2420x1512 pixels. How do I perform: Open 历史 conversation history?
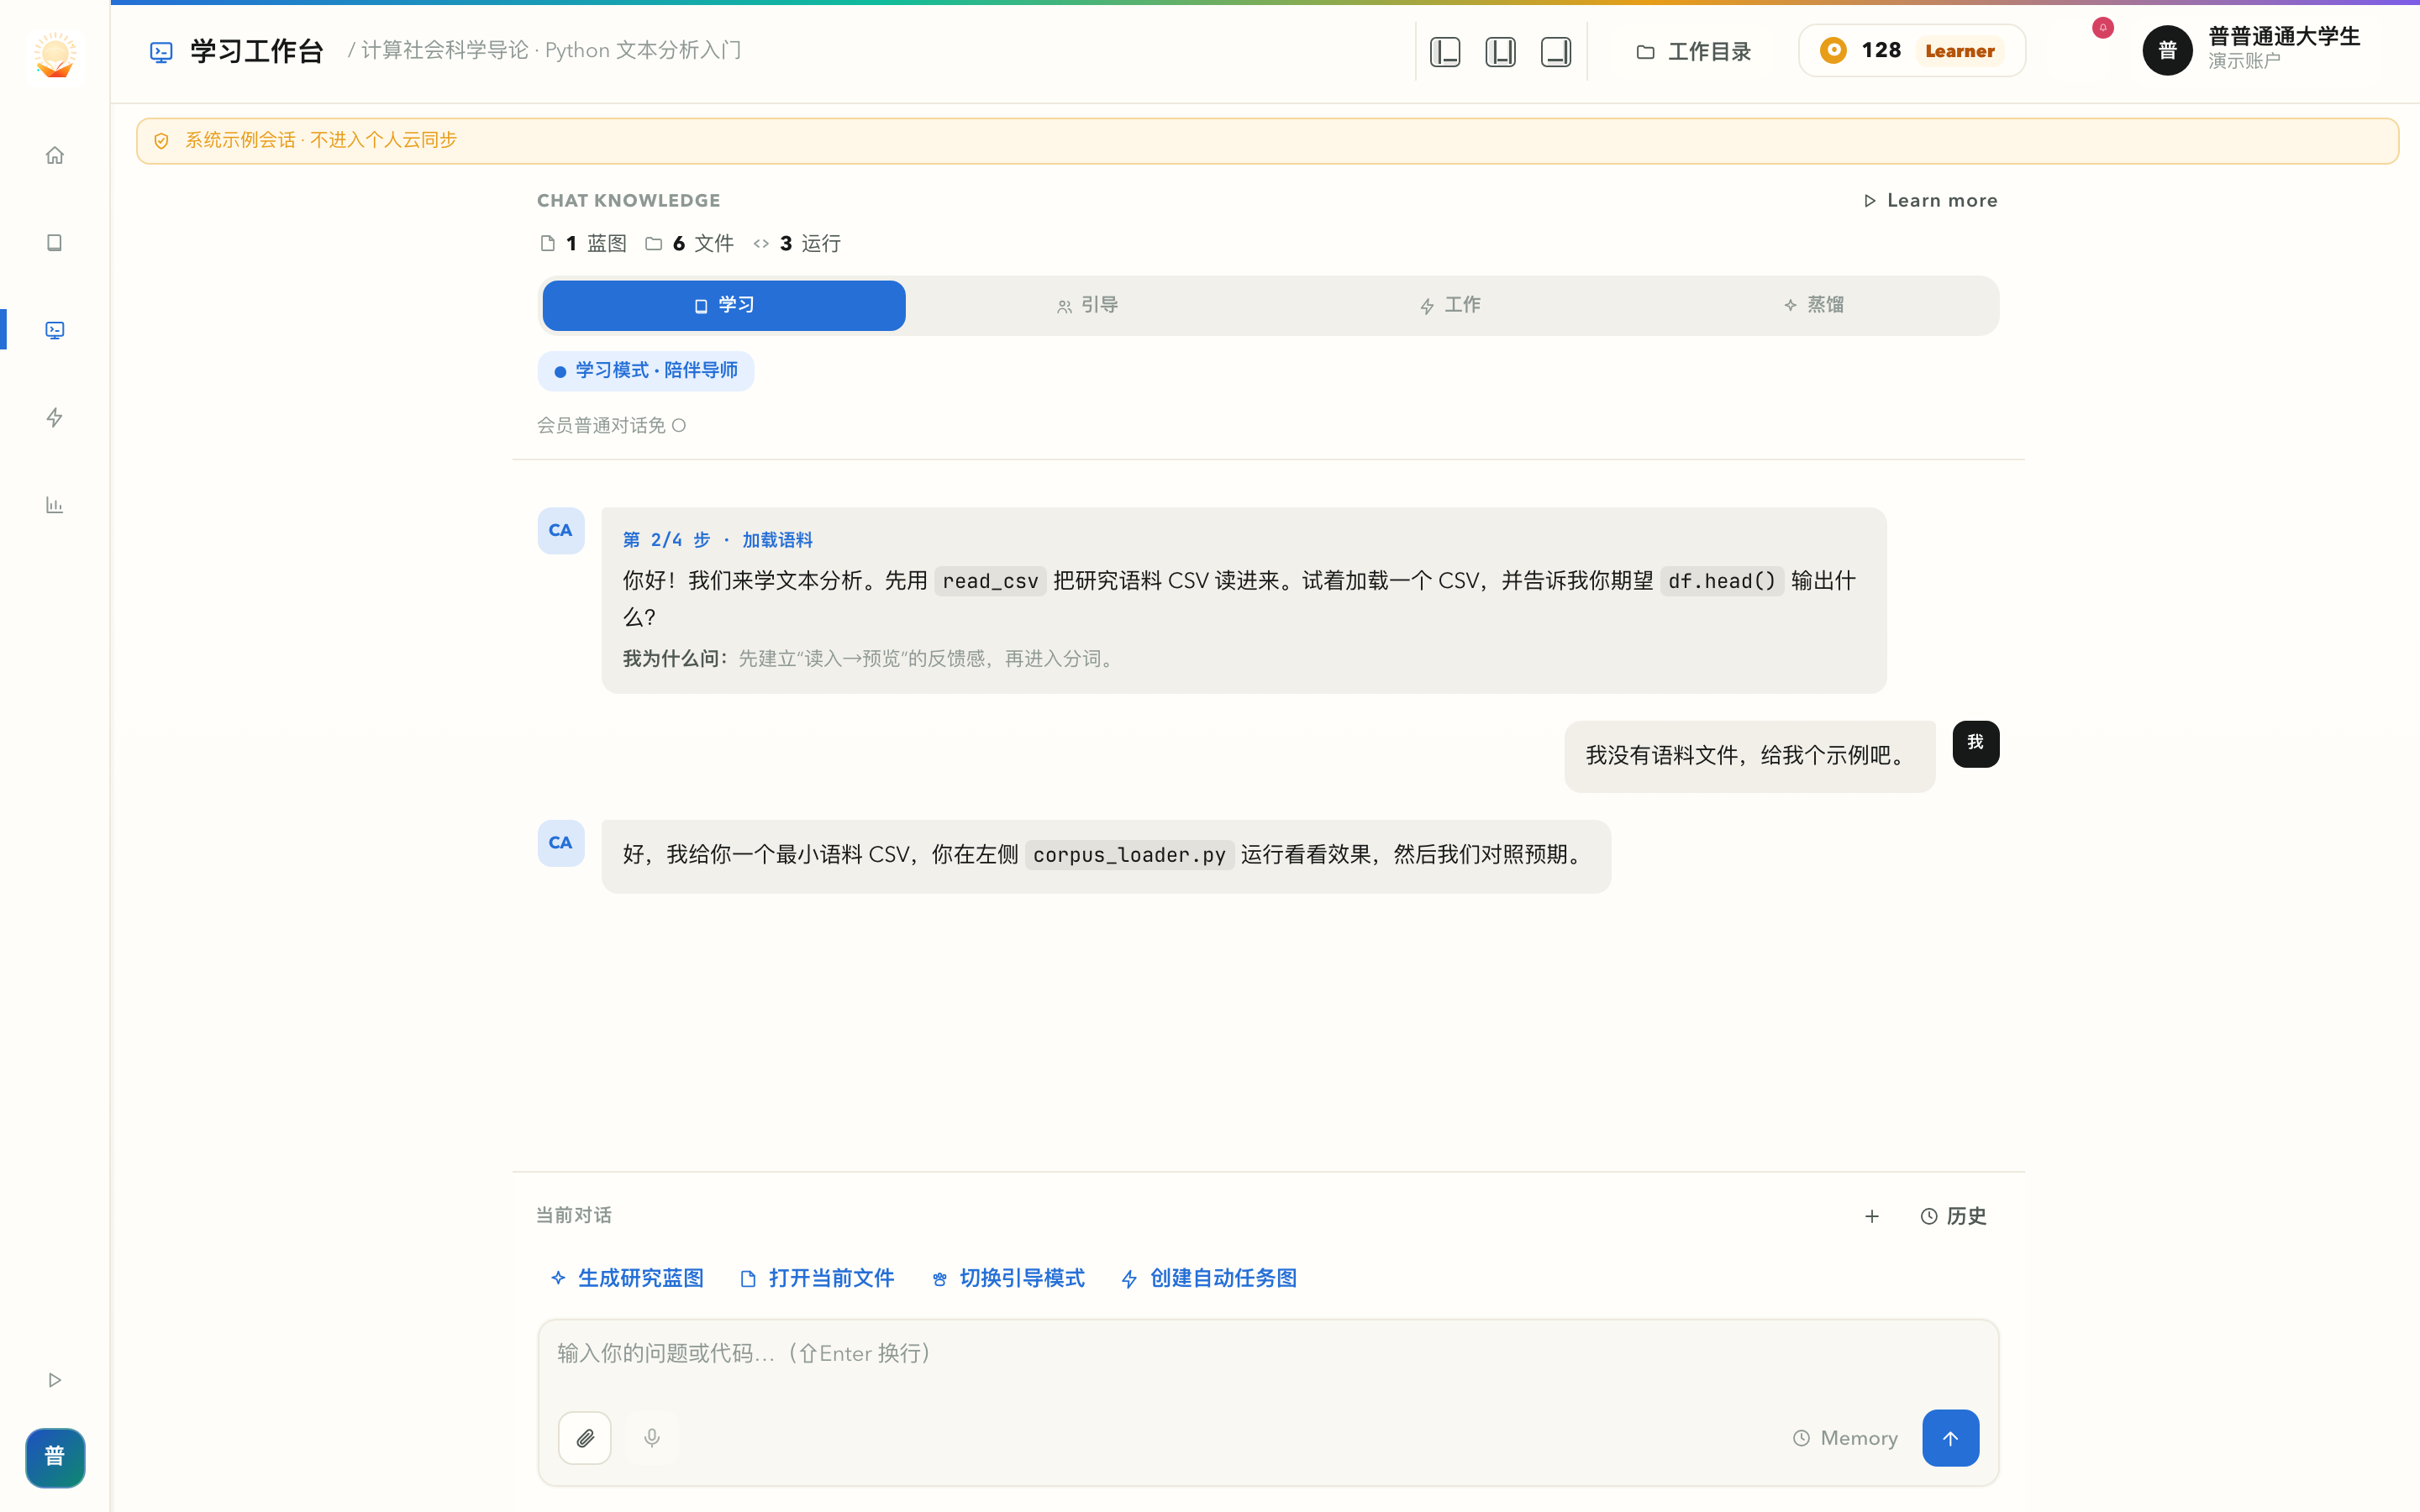(1953, 1216)
